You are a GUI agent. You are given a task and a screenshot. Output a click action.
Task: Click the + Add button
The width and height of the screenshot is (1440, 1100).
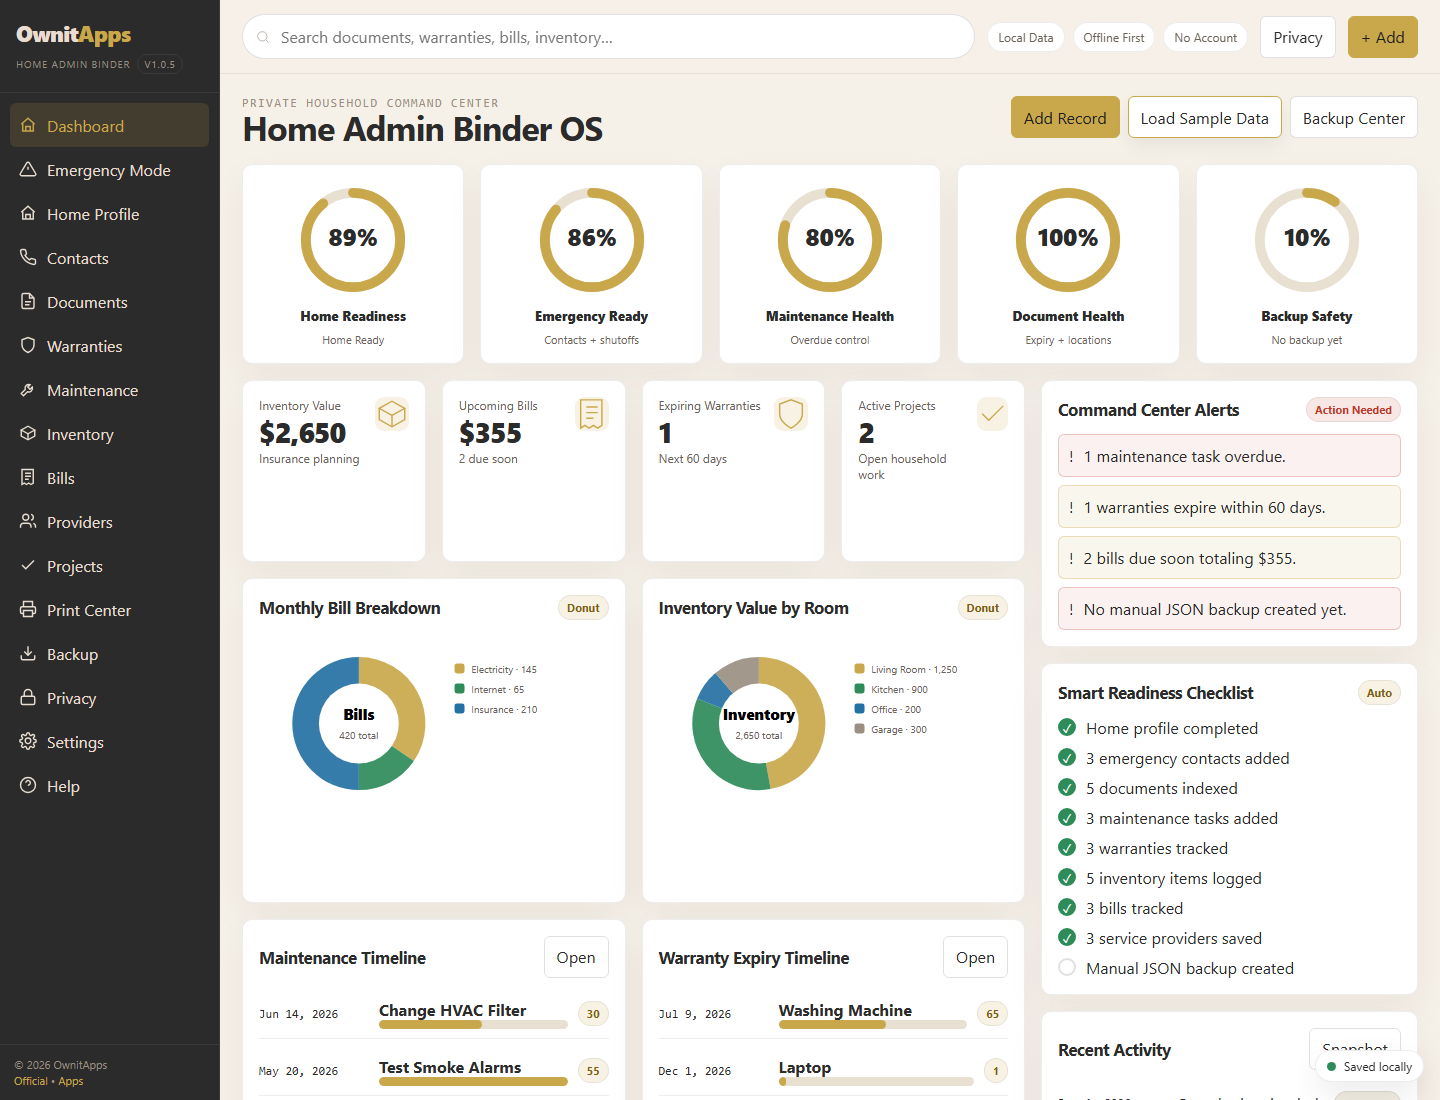click(1383, 37)
